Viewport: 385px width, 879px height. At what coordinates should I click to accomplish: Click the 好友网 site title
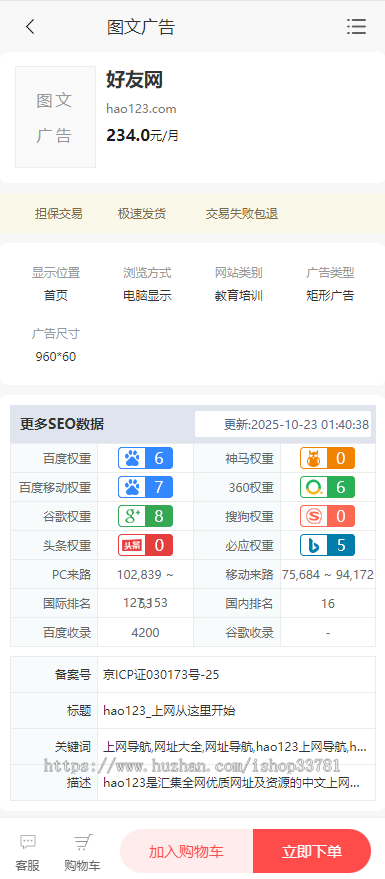point(134,80)
